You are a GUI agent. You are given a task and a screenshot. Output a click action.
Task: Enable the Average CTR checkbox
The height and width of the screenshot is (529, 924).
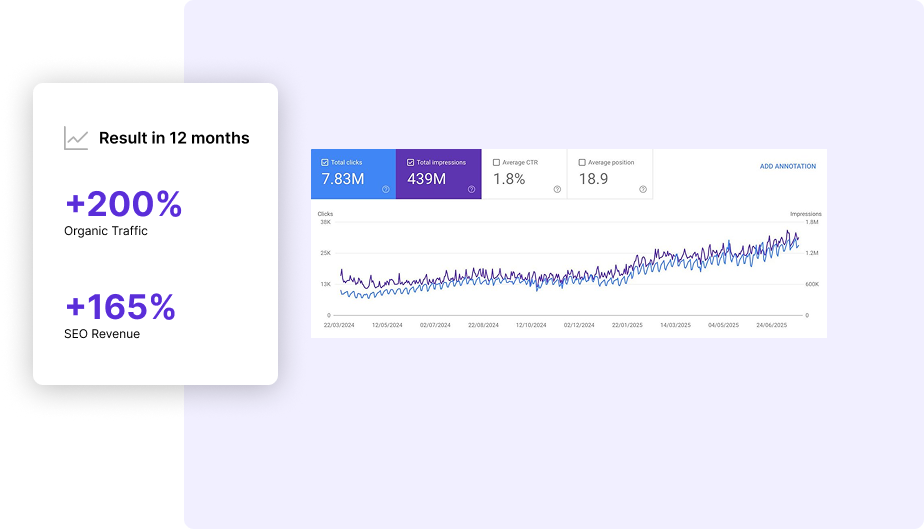(497, 162)
